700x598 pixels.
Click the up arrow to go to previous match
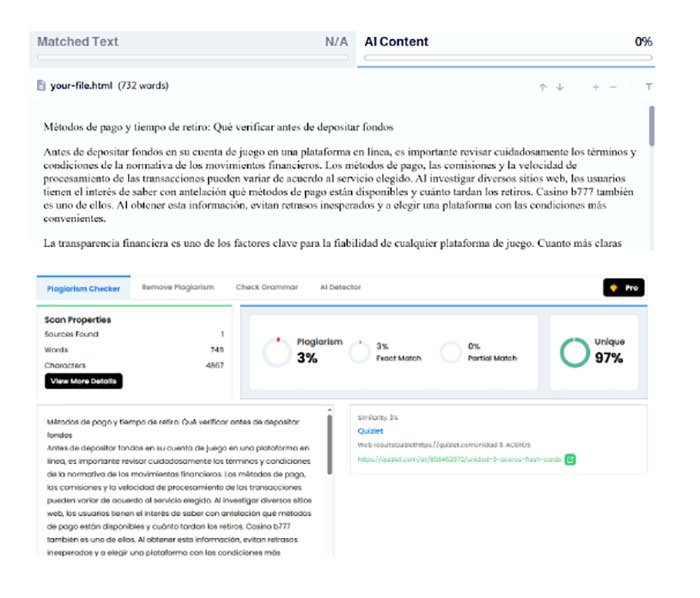tap(542, 87)
